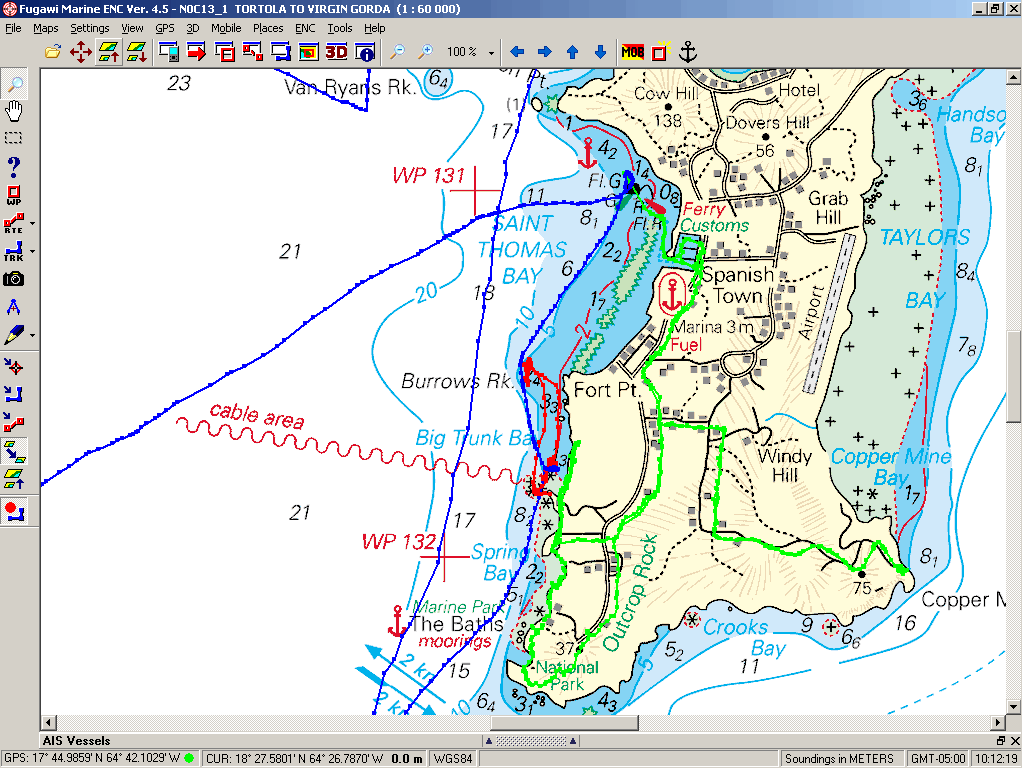
Task: Click the 'AIS Vessels' panel title
Action: [76, 741]
